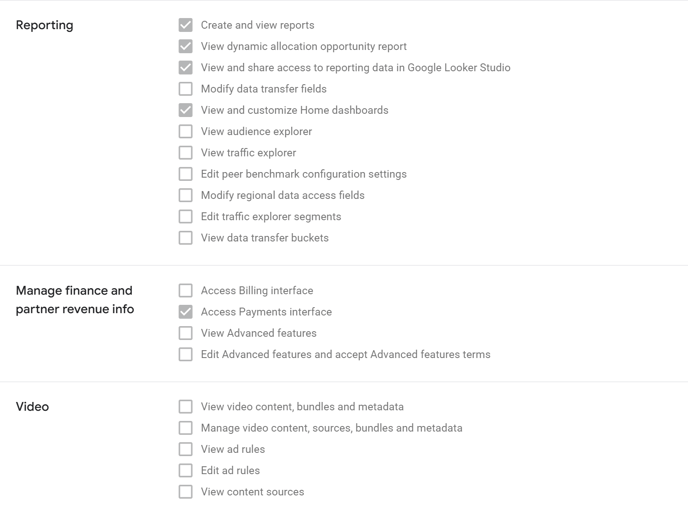Enable Modify data transfer fields
Screen dimensions: 688x519
(186, 89)
